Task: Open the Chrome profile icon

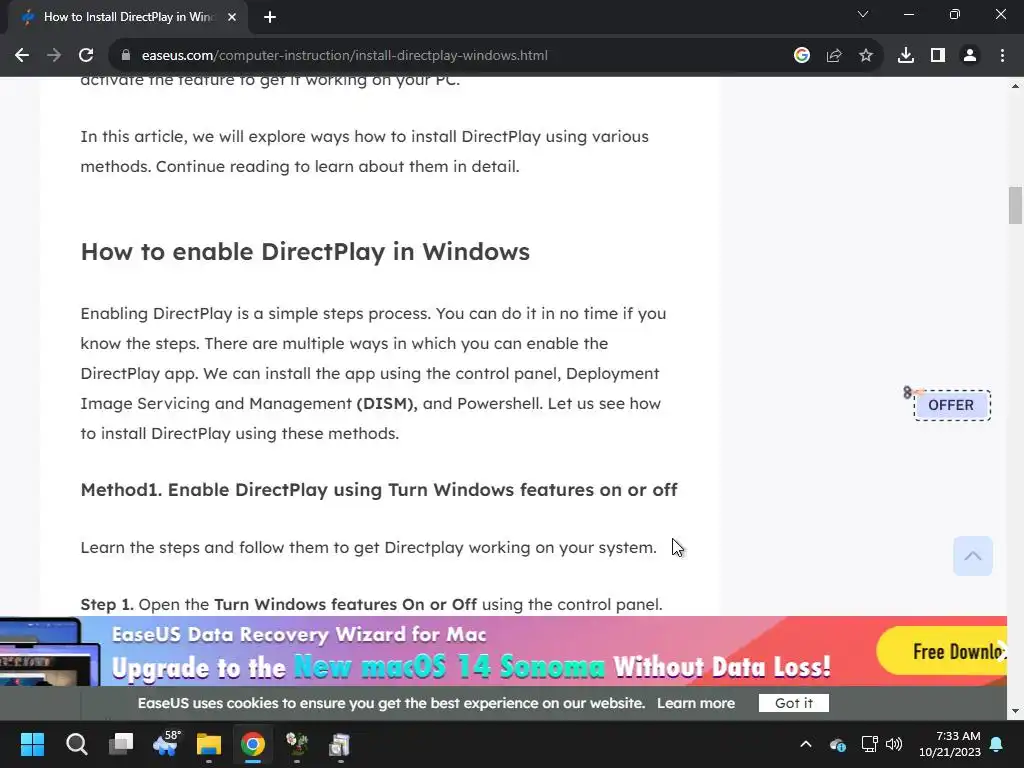Action: pyautogui.click(x=970, y=56)
